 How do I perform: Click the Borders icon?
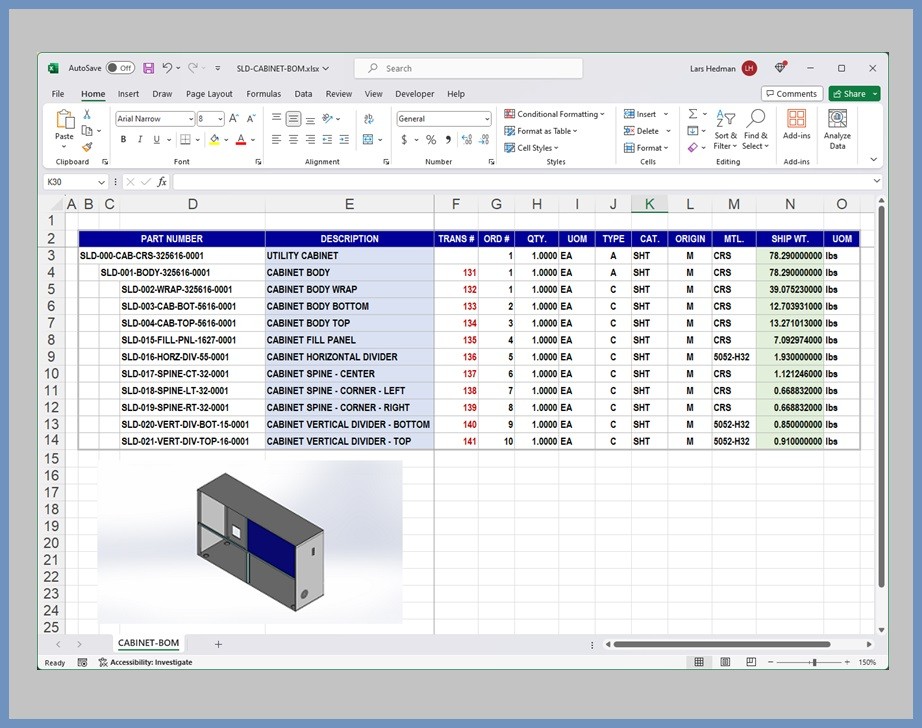point(185,139)
